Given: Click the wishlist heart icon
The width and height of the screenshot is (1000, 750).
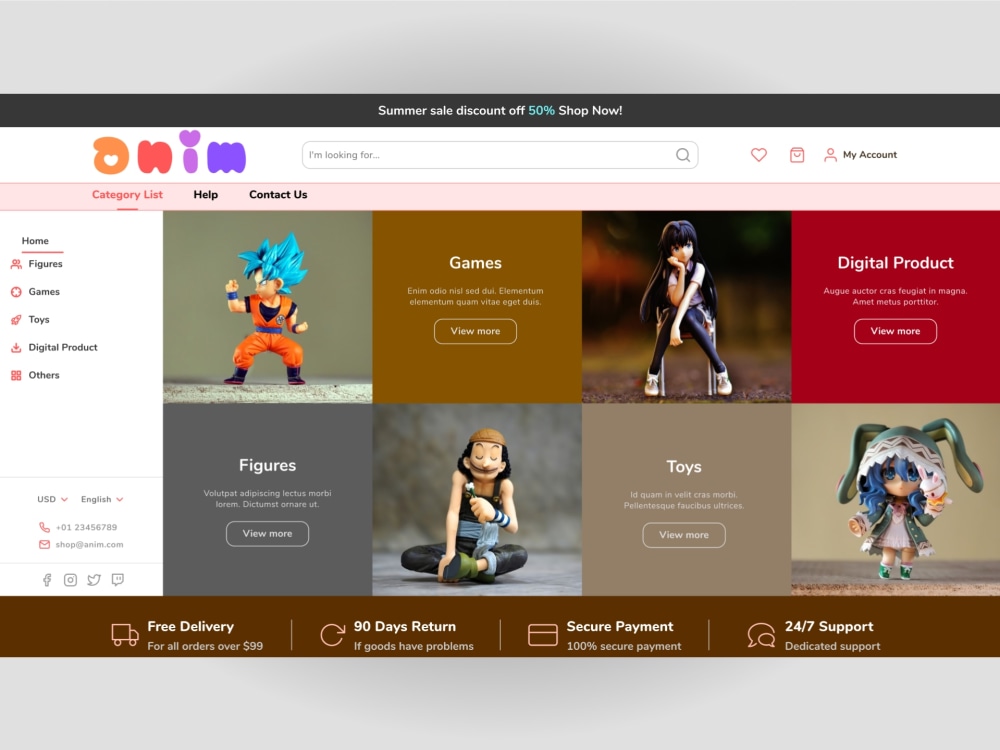Looking at the screenshot, I should pyautogui.click(x=758, y=155).
